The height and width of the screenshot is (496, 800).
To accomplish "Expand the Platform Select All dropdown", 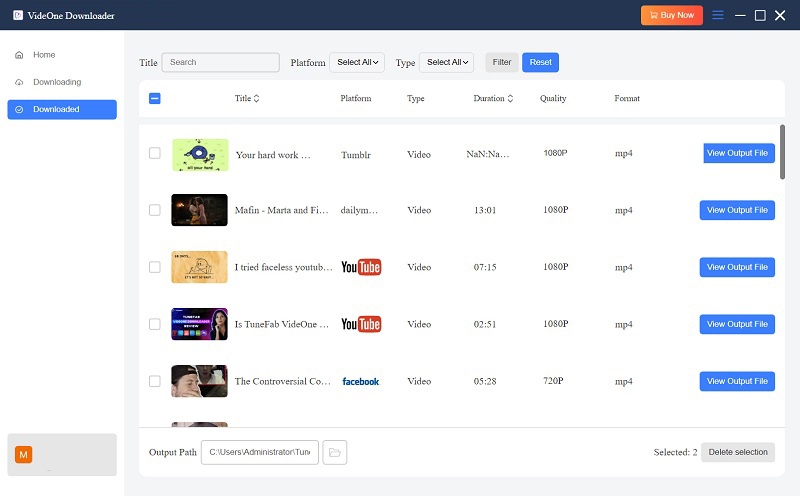I will tap(357, 62).
